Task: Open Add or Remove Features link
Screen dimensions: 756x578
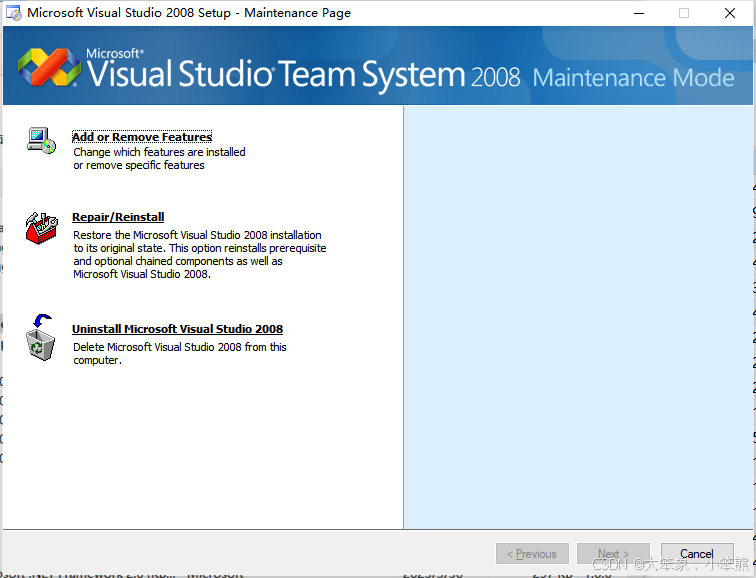Action: click(142, 137)
